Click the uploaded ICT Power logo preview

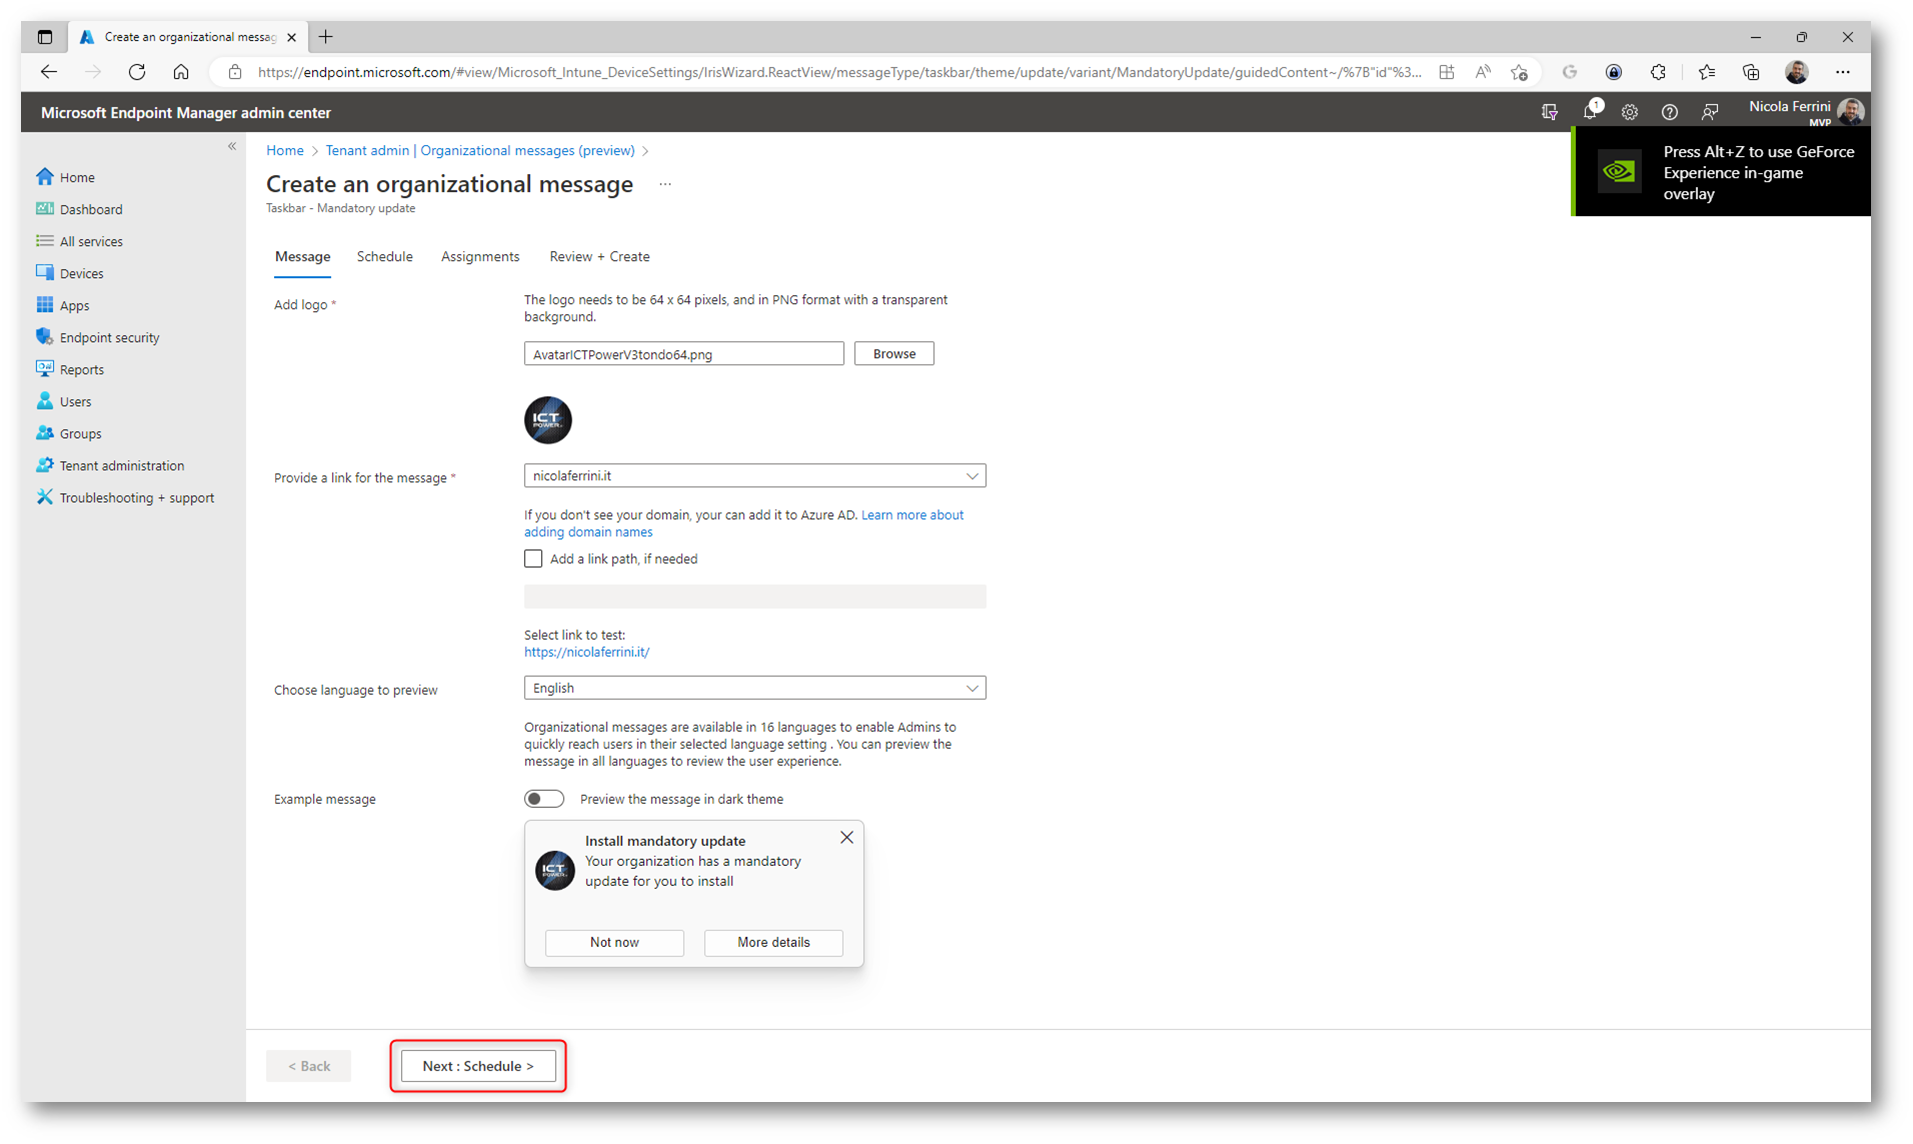(x=548, y=420)
